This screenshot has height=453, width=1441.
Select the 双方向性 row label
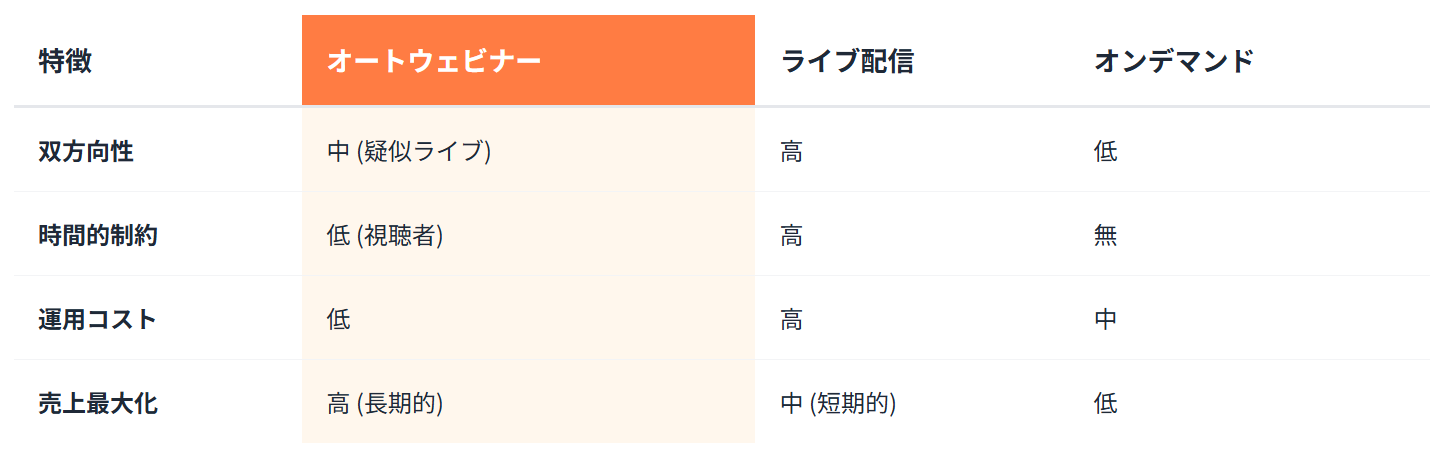point(86,152)
